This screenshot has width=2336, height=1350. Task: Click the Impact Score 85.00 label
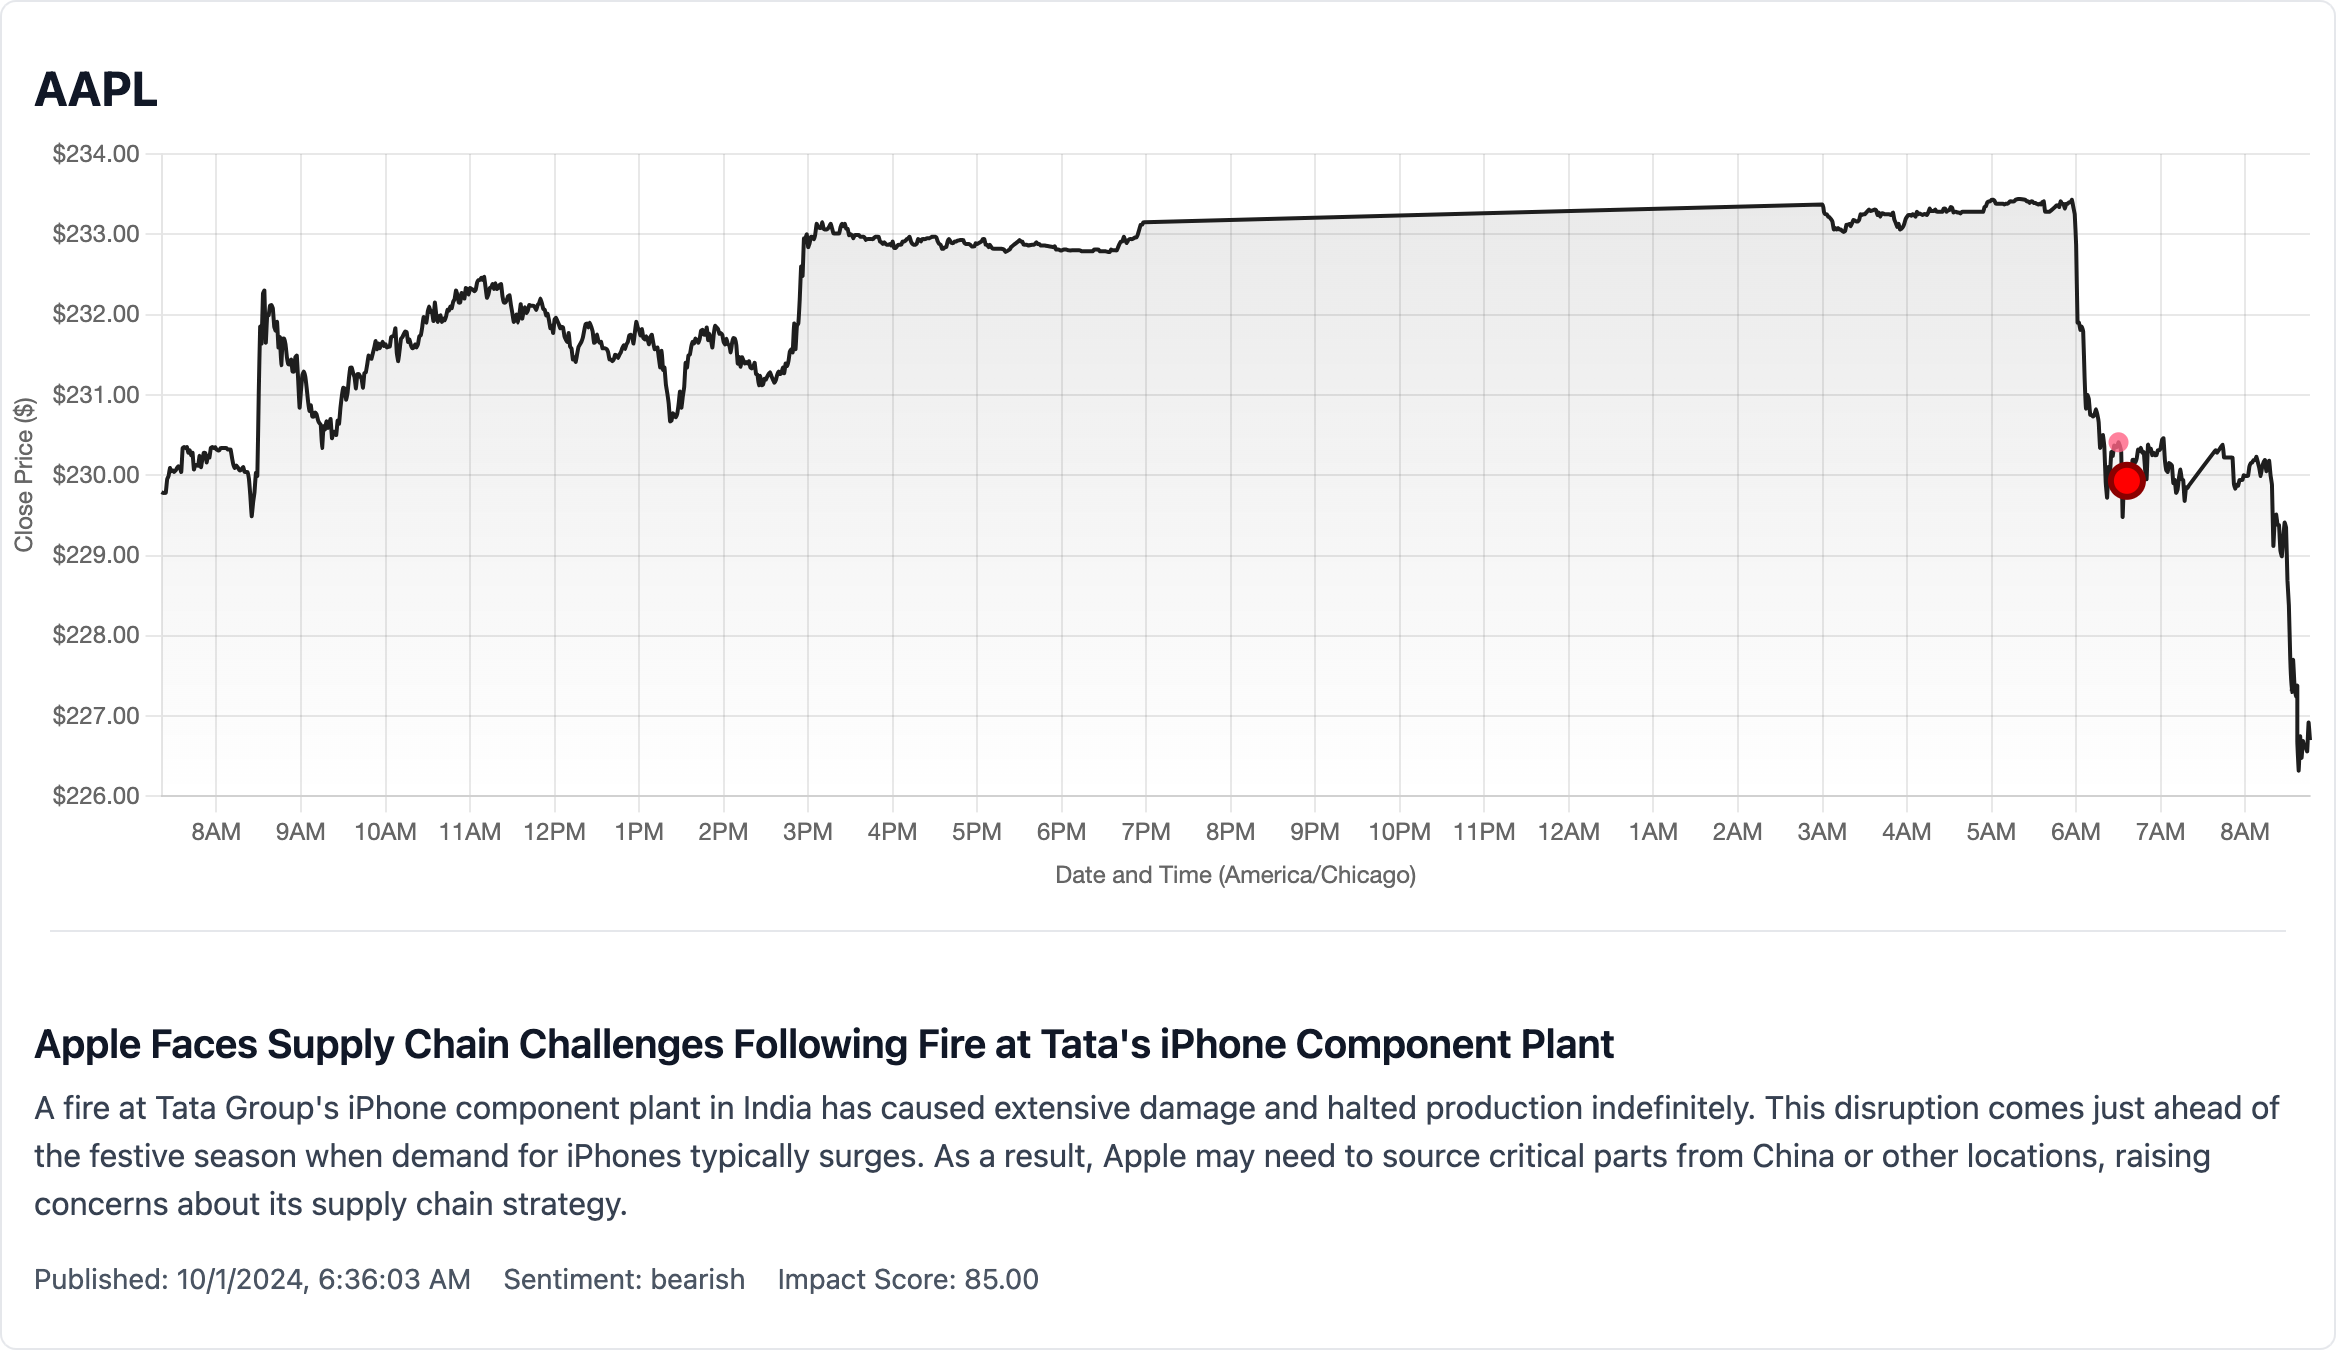coord(908,1279)
